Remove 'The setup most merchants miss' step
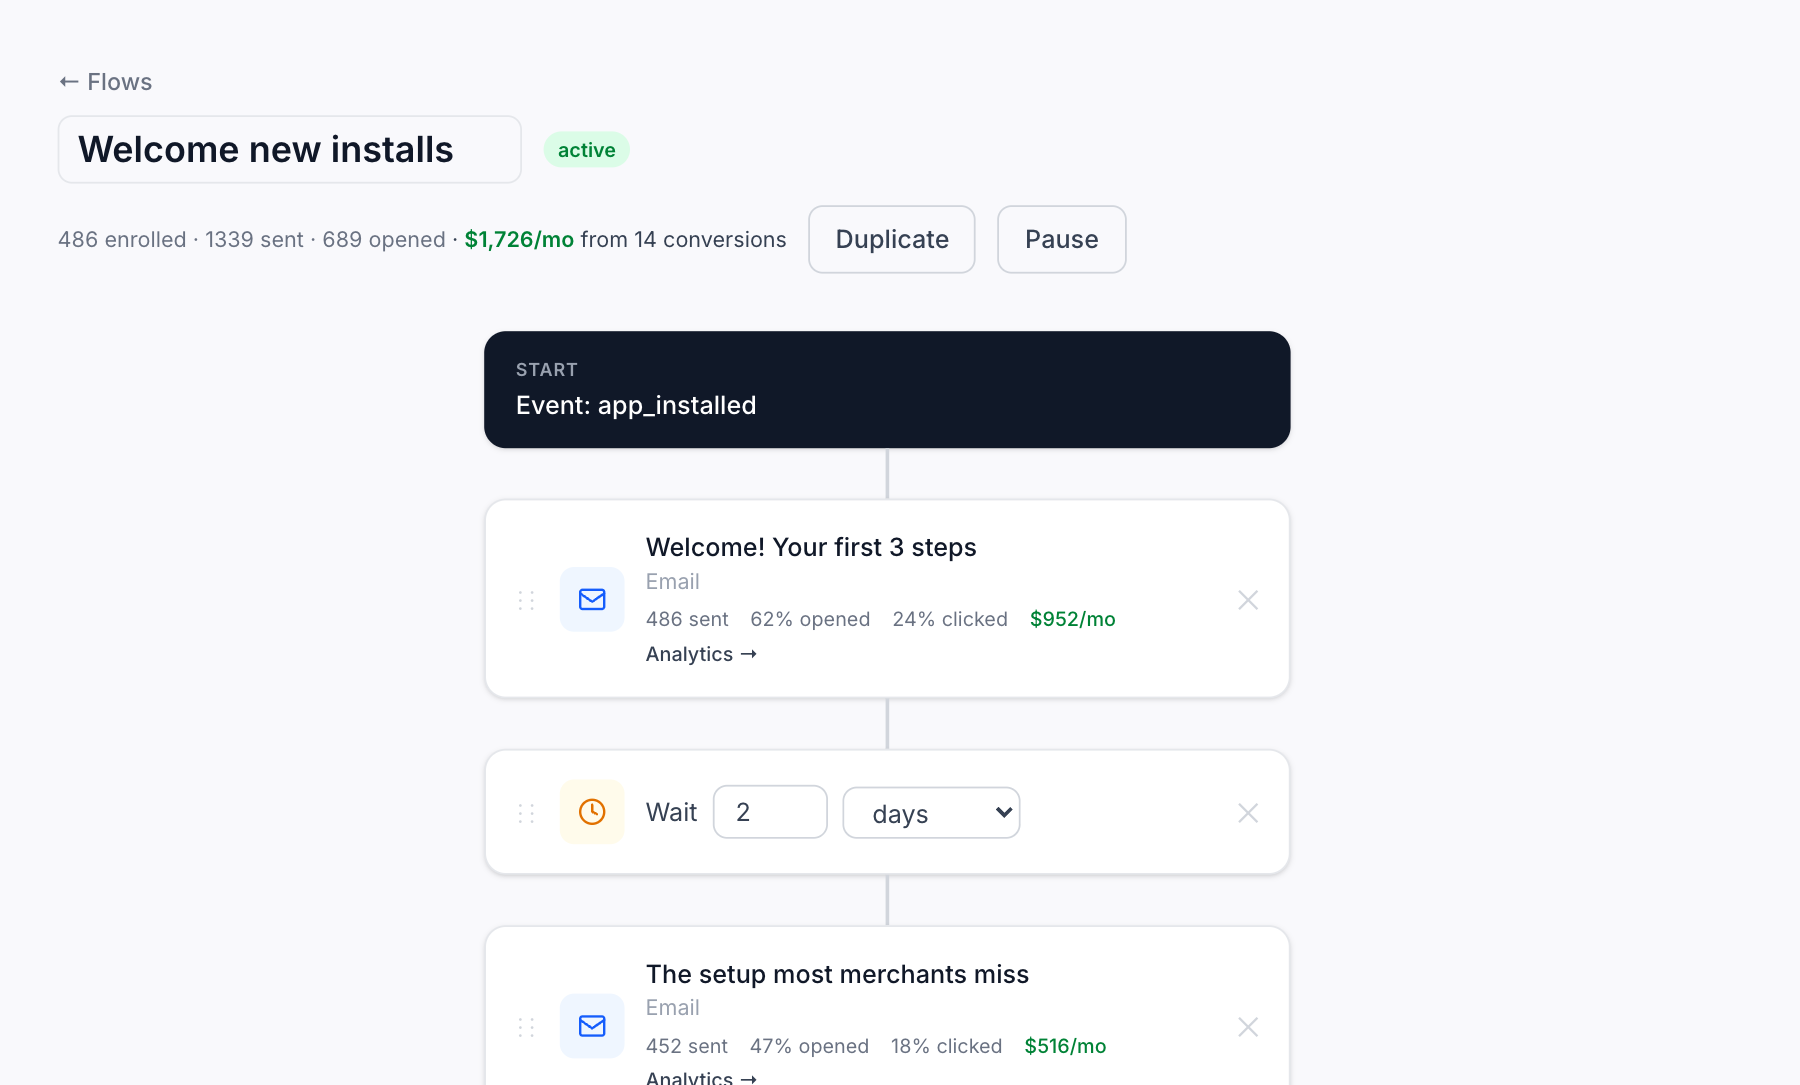The width and height of the screenshot is (1800, 1085). tap(1248, 1027)
